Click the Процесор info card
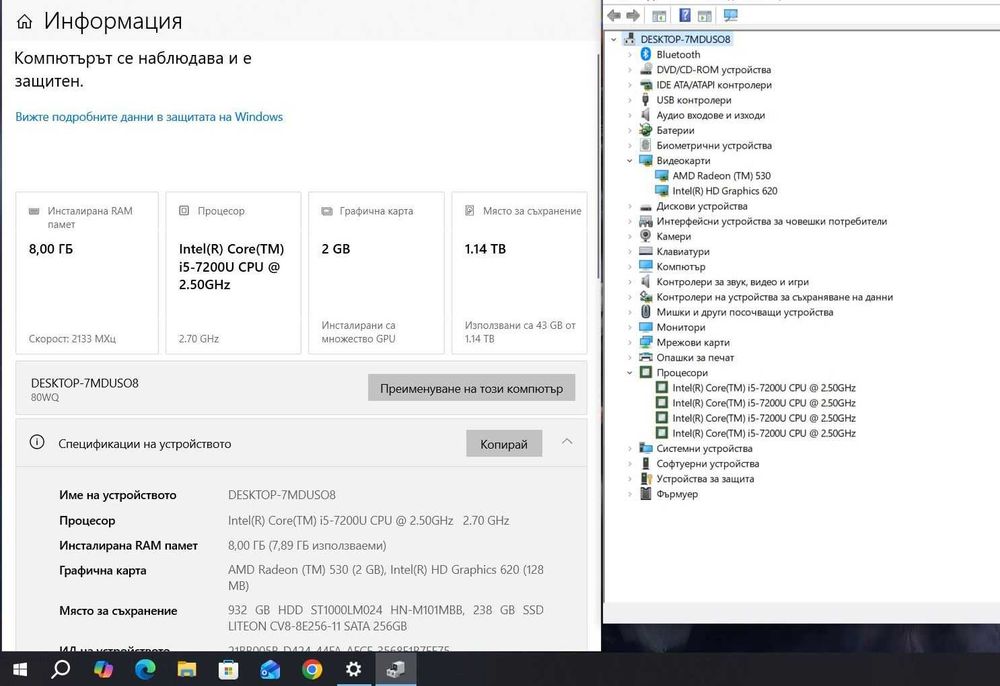Screen dimensions: 1000x686 click(233, 273)
